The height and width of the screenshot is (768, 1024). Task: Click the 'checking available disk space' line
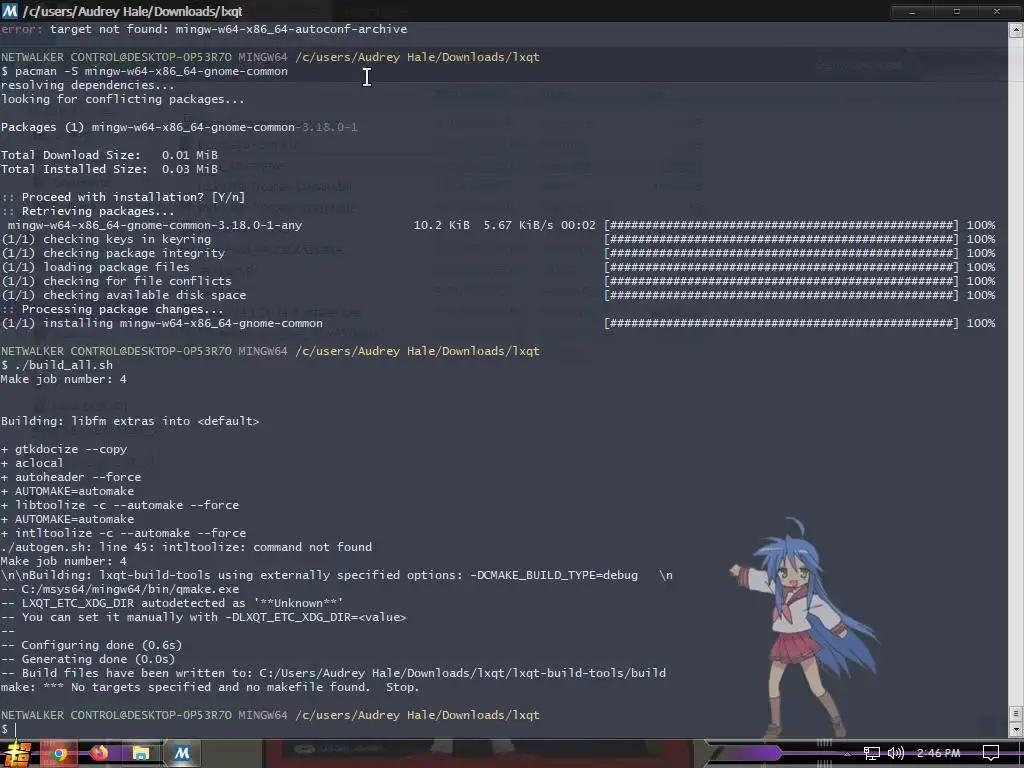(123, 295)
